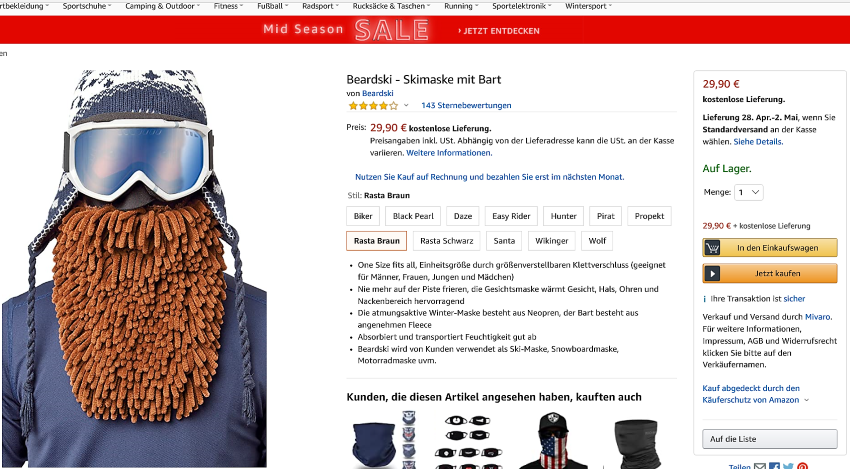Share on Twitter bird icon
This screenshot has width=850, height=469.
coord(788,466)
